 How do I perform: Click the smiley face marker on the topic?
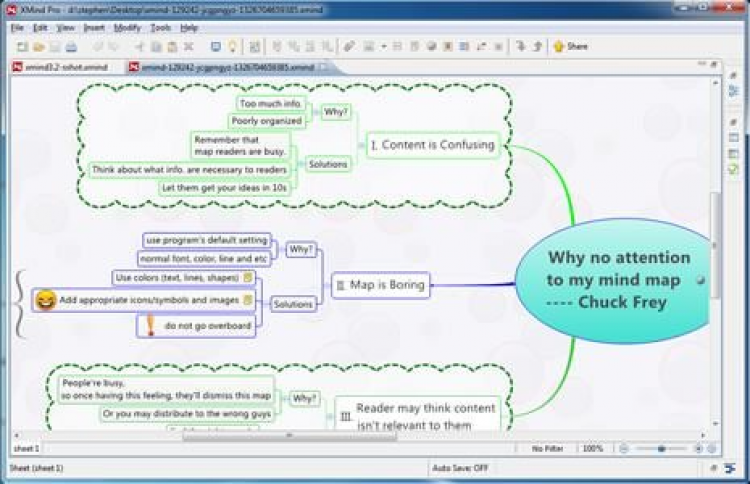click(x=45, y=300)
